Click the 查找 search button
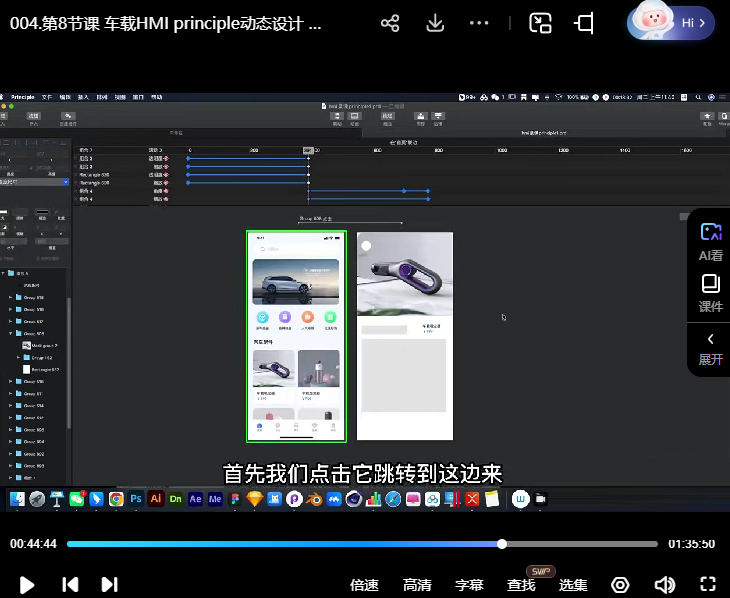The image size is (730, 598). coord(521,585)
